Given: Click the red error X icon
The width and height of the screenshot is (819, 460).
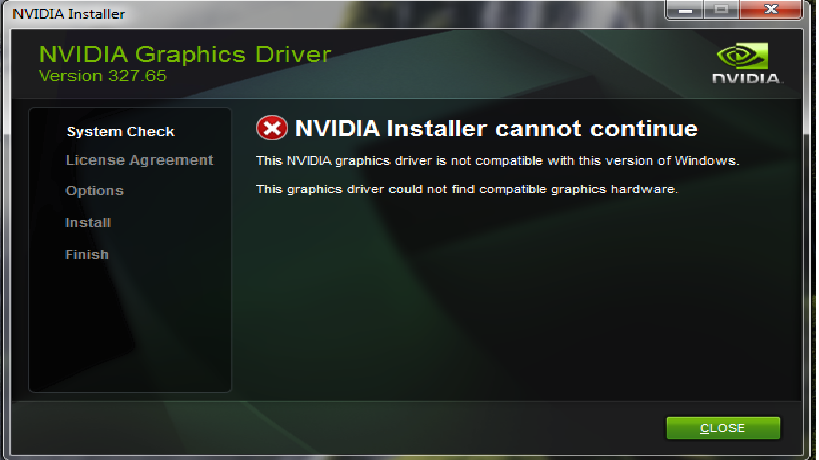Looking at the screenshot, I should (272, 128).
